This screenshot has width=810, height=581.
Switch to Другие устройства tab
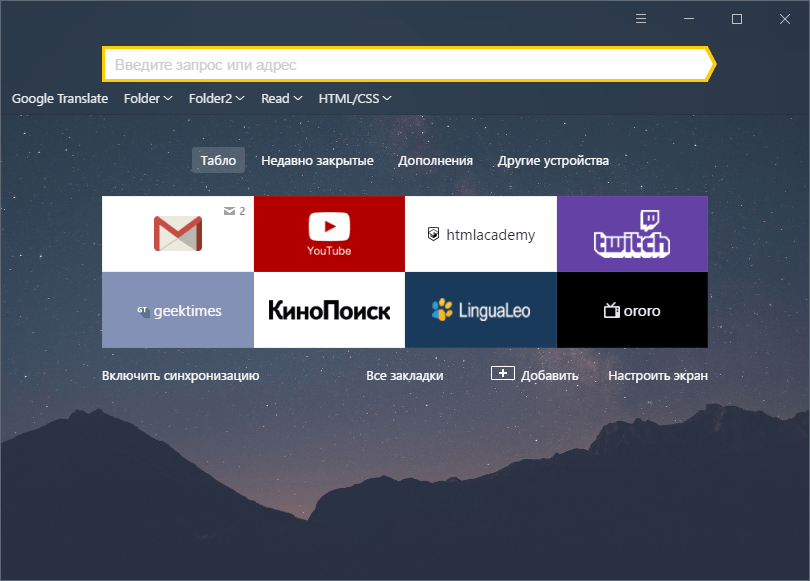click(553, 161)
